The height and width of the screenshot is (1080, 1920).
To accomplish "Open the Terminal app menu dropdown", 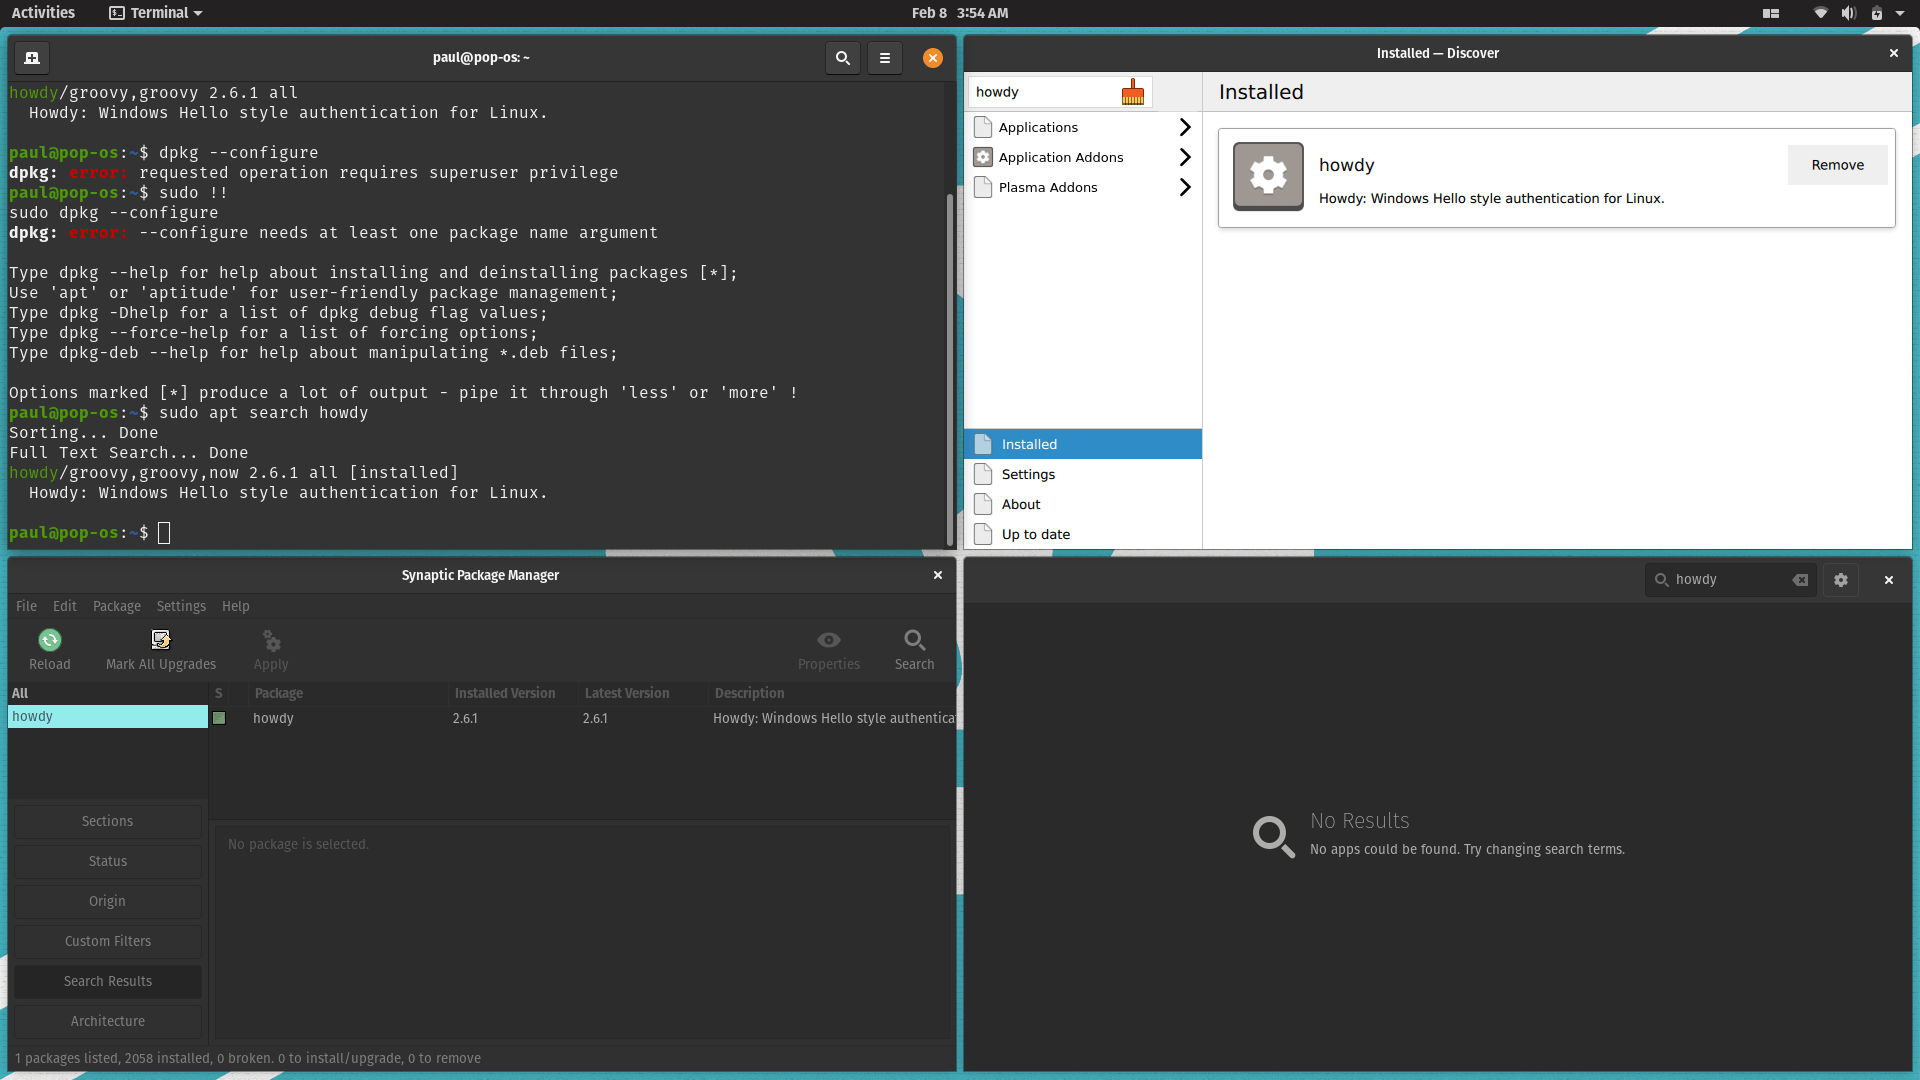I will pos(157,13).
